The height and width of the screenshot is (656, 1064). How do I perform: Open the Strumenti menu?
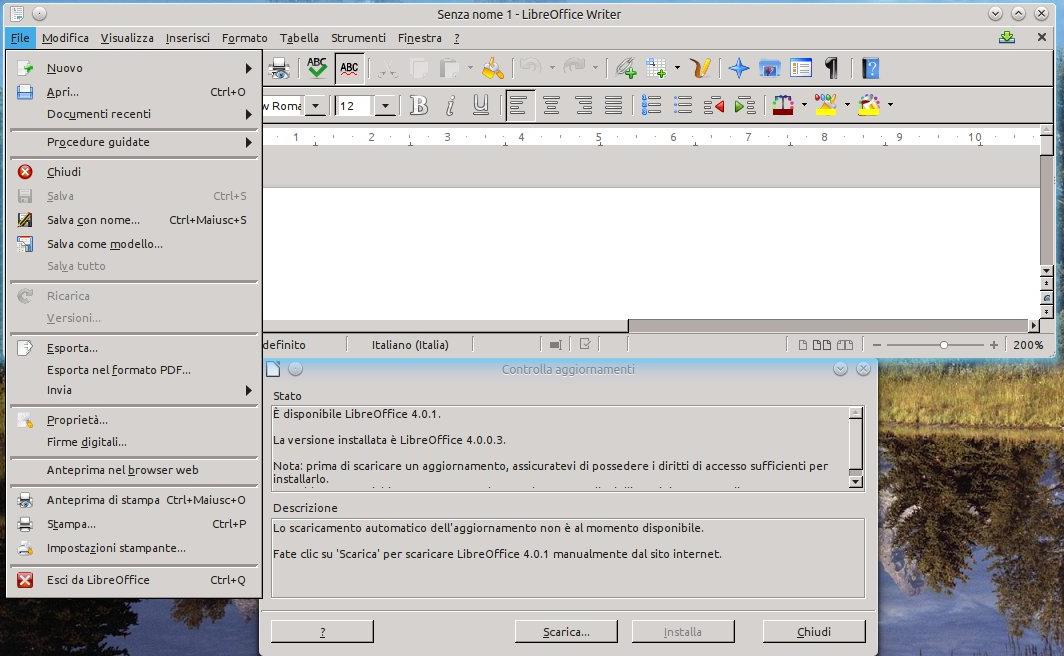pos(358,38)
